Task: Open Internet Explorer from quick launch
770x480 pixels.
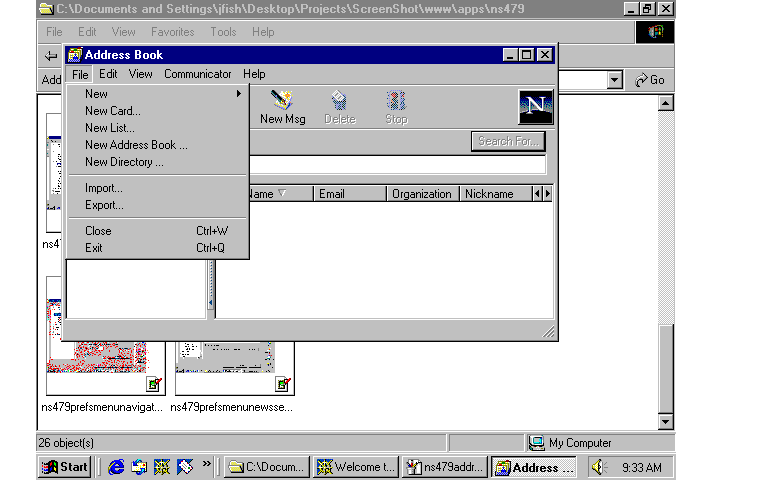Action: [116, 467]
